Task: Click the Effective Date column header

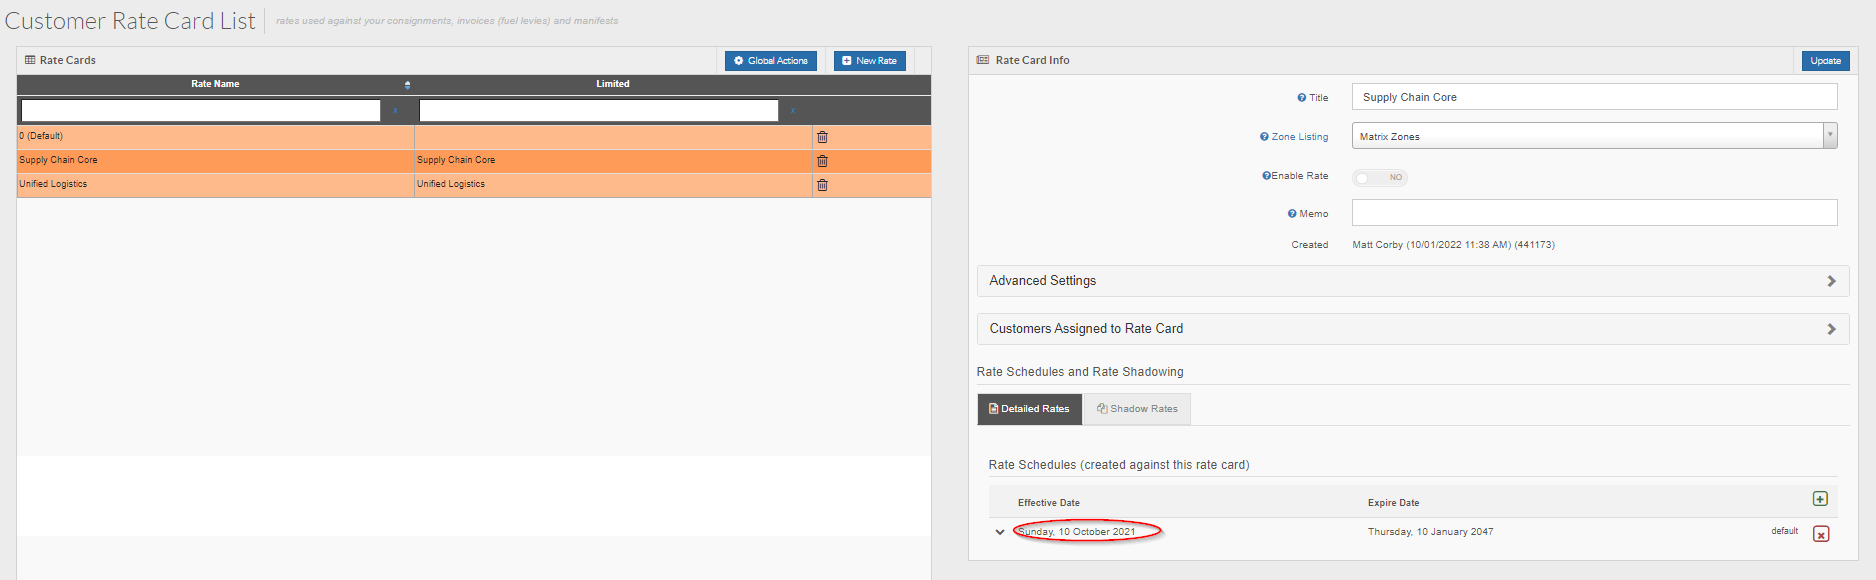Action: pyautogui.click(x=1049, y=503)
